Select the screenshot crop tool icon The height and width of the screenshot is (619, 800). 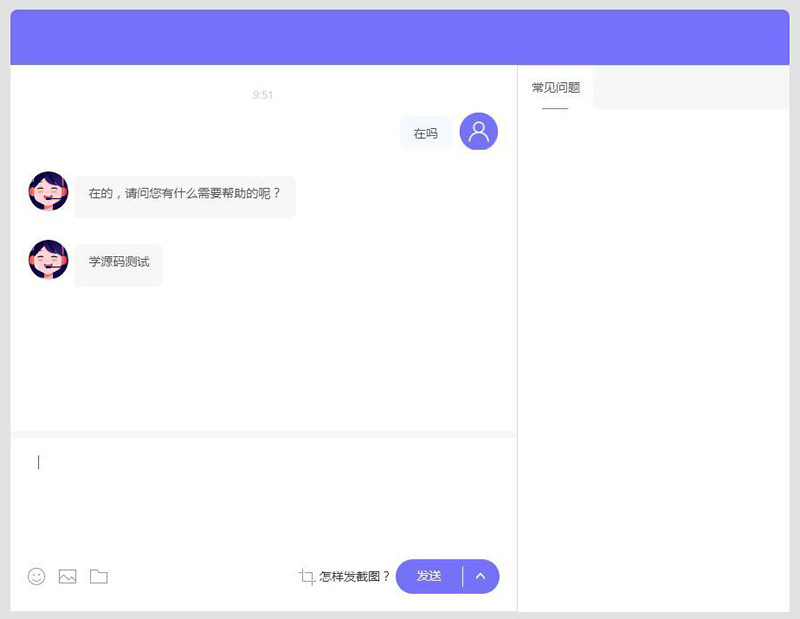pyautogui.click(x=306, y=576)
